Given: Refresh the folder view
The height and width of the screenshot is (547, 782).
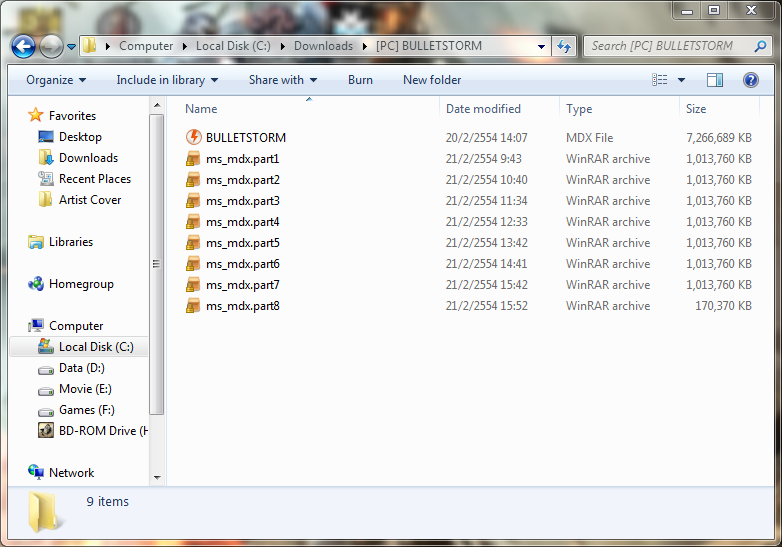Looking at the screenshot, I should pyautogui.click(x=564, y=46).
